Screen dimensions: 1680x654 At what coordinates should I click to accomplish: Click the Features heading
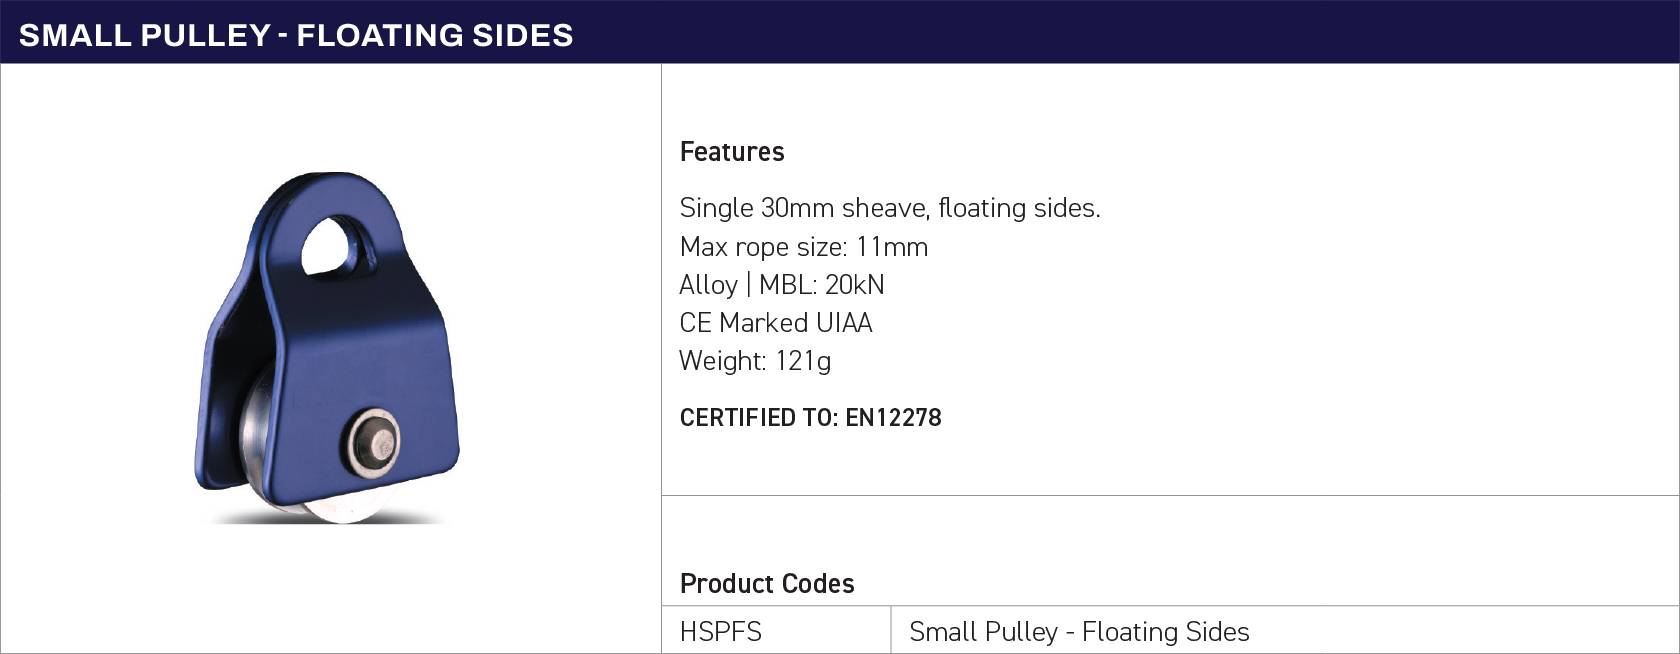[x=732, y=152]
